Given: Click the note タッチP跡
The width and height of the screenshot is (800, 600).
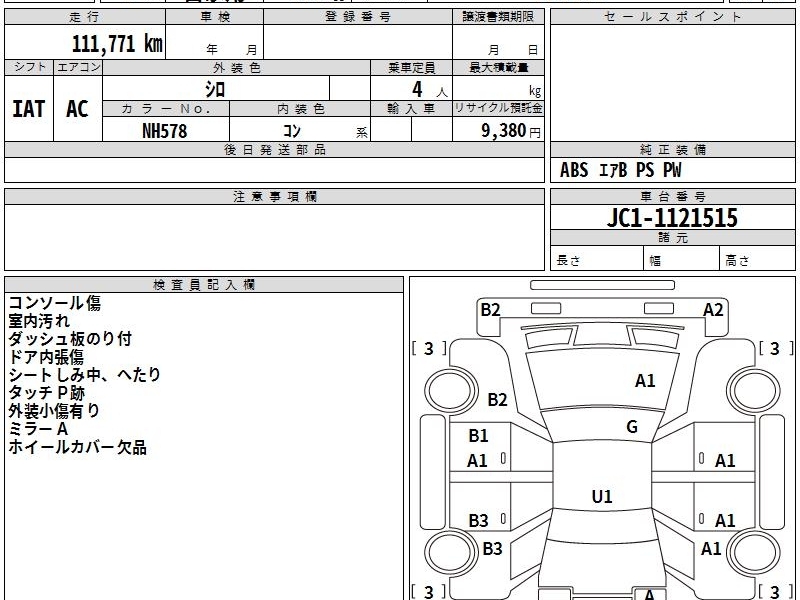Looking at the screenshot, I should (46, 393).
